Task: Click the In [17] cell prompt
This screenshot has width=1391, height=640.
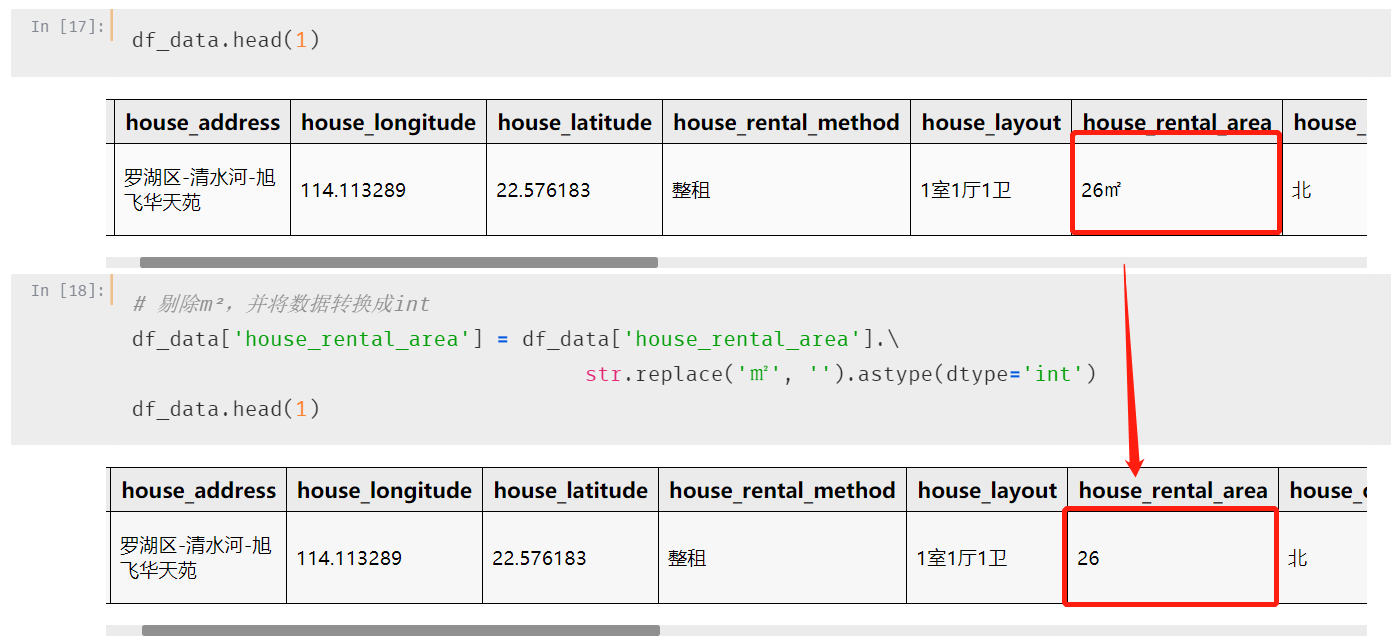Action: 67,26
